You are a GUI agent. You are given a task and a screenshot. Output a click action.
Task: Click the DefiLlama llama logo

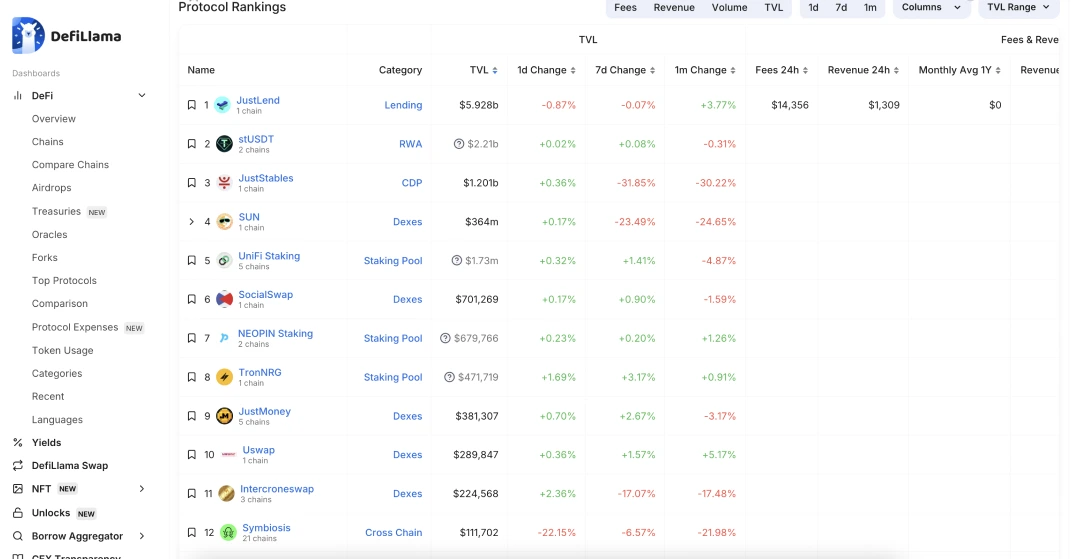pos(28,35)
